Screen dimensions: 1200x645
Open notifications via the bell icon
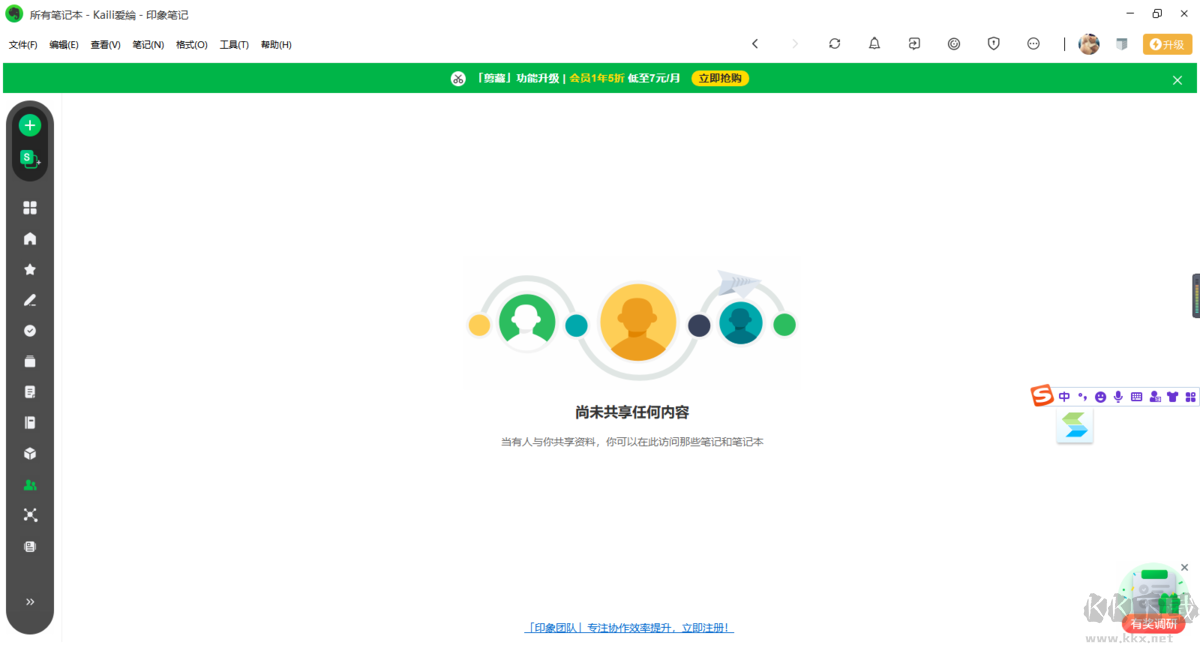[x=873, y=43]
